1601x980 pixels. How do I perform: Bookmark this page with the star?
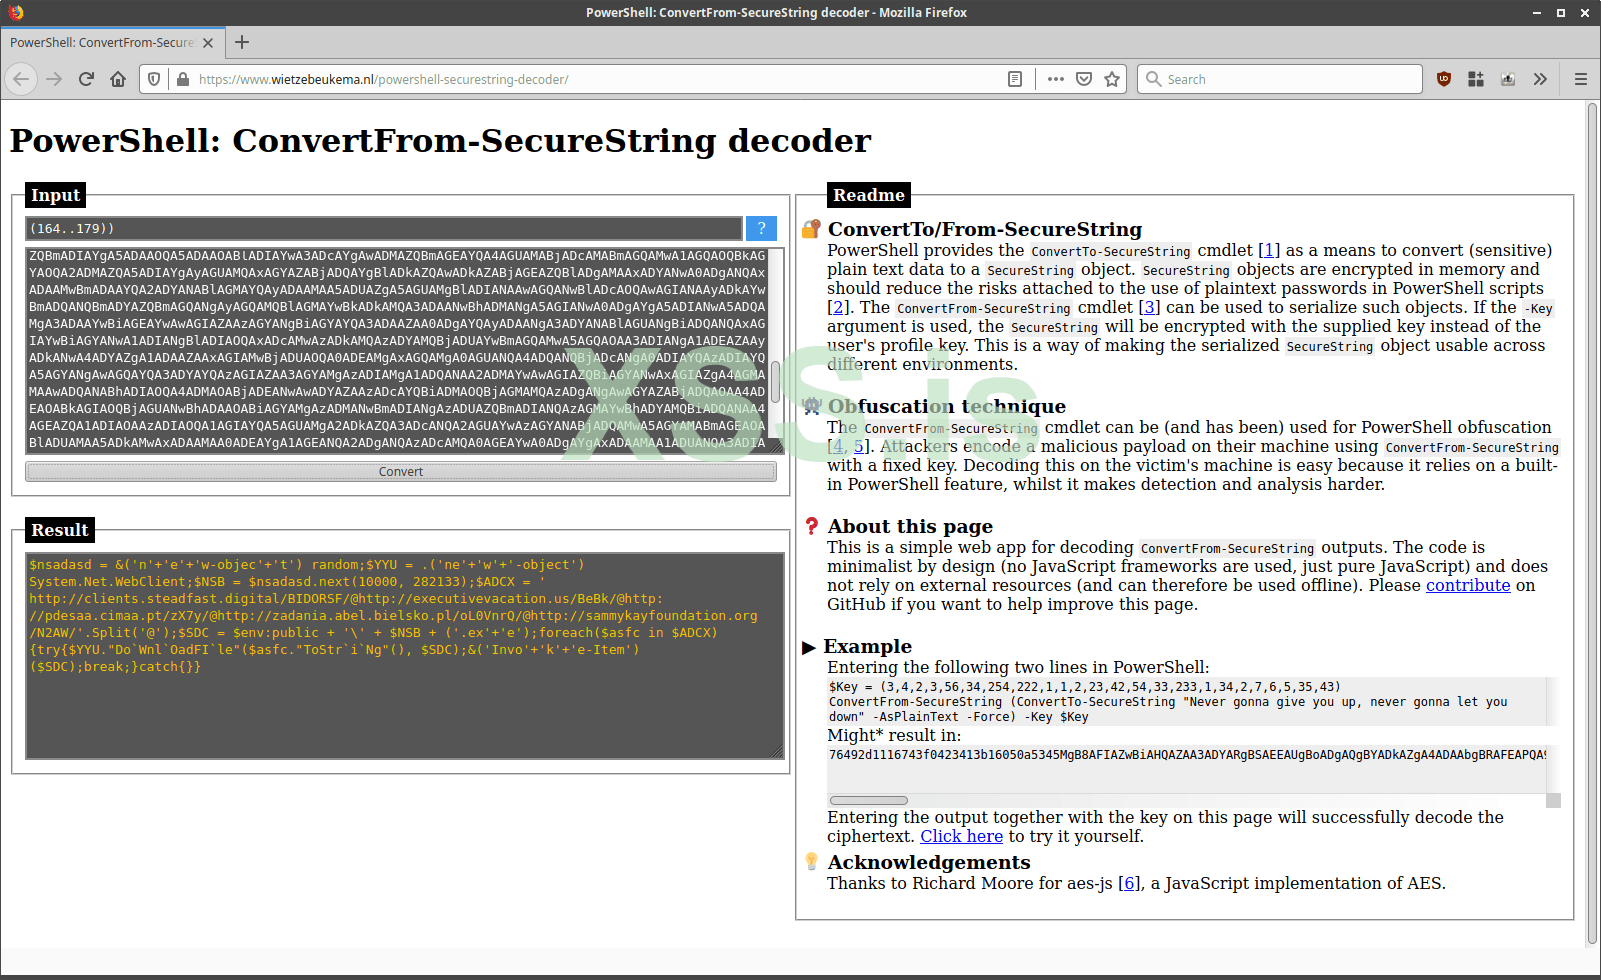pos(1112,79)
